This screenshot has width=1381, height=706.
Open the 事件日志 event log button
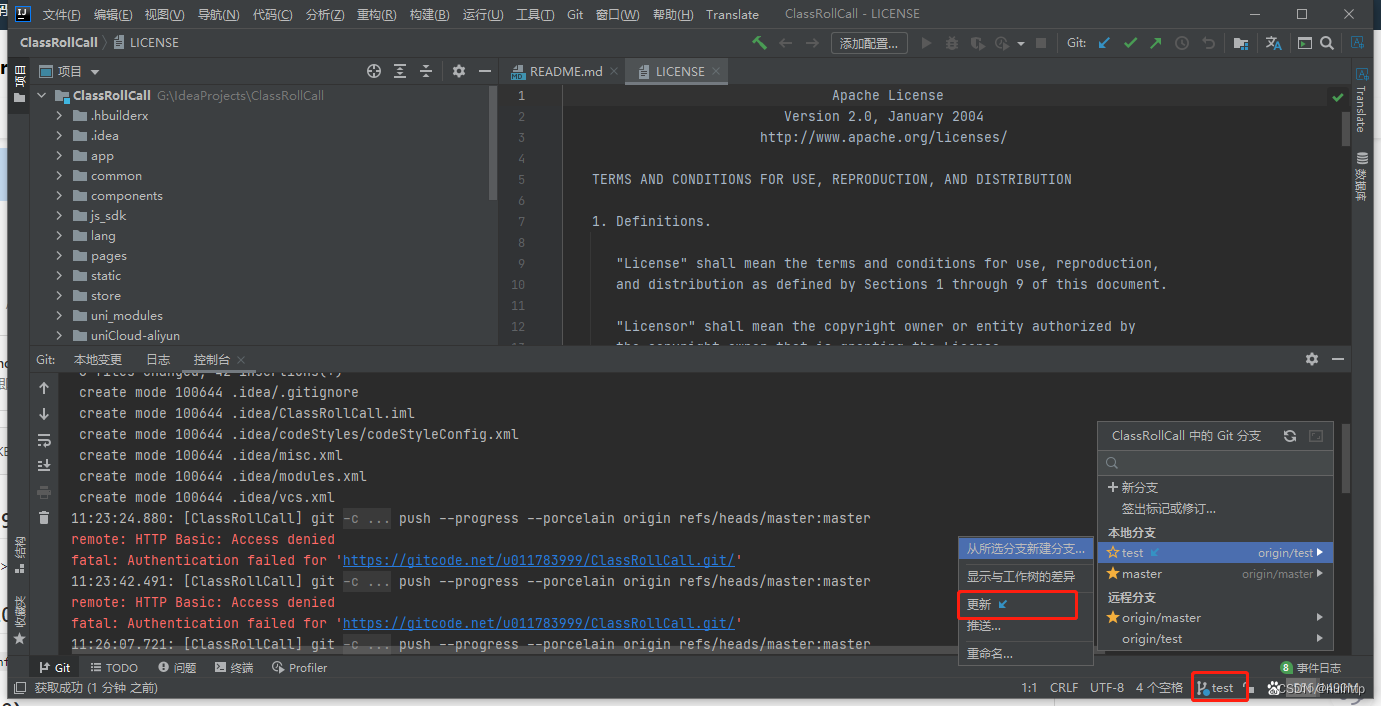(1311, 668)
